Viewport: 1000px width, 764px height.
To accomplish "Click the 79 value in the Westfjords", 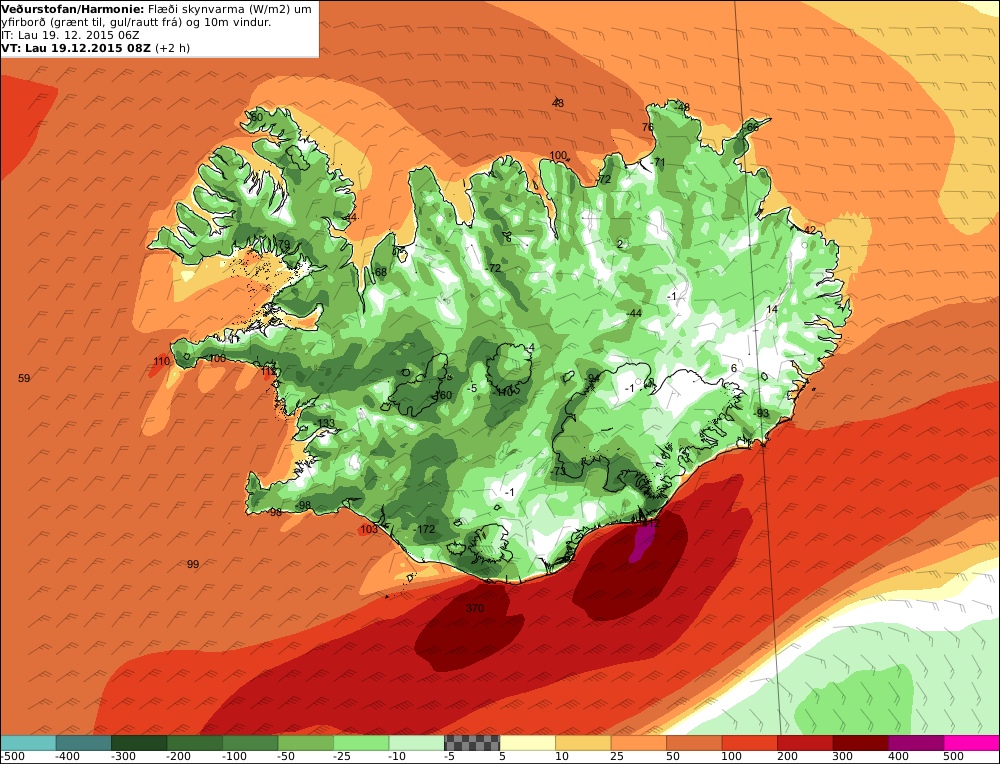I will coord(283,244).
